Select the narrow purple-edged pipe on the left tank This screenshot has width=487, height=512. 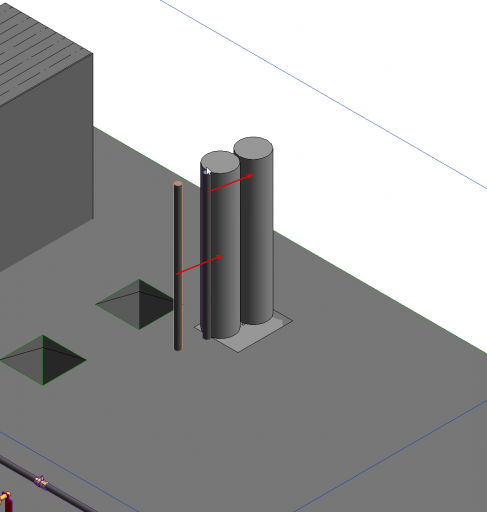(207, 255)
